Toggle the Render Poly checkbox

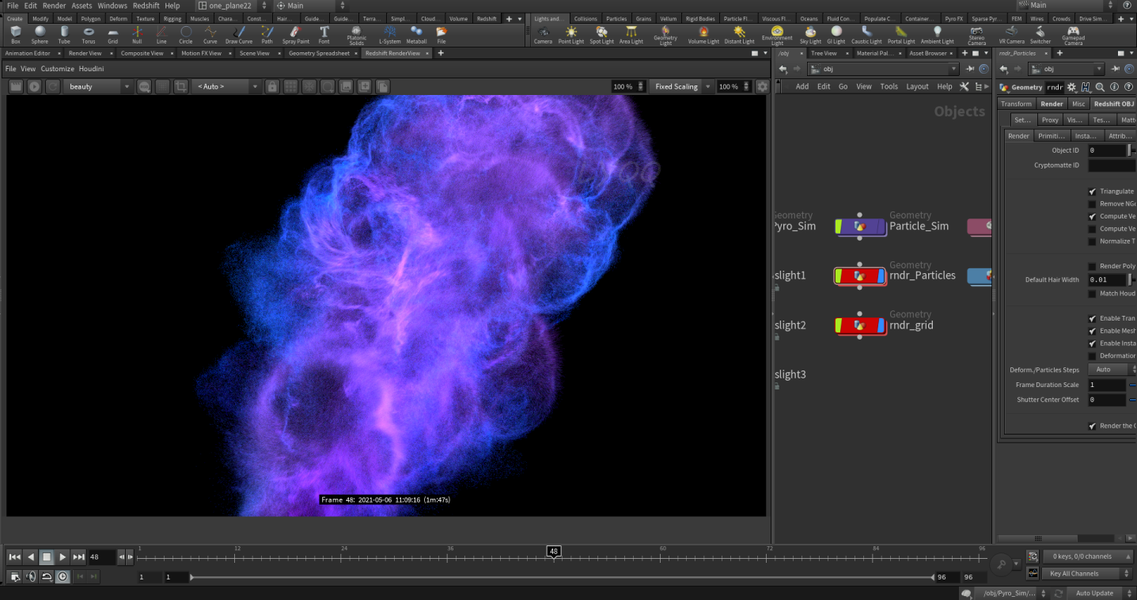click(1092, 266)
